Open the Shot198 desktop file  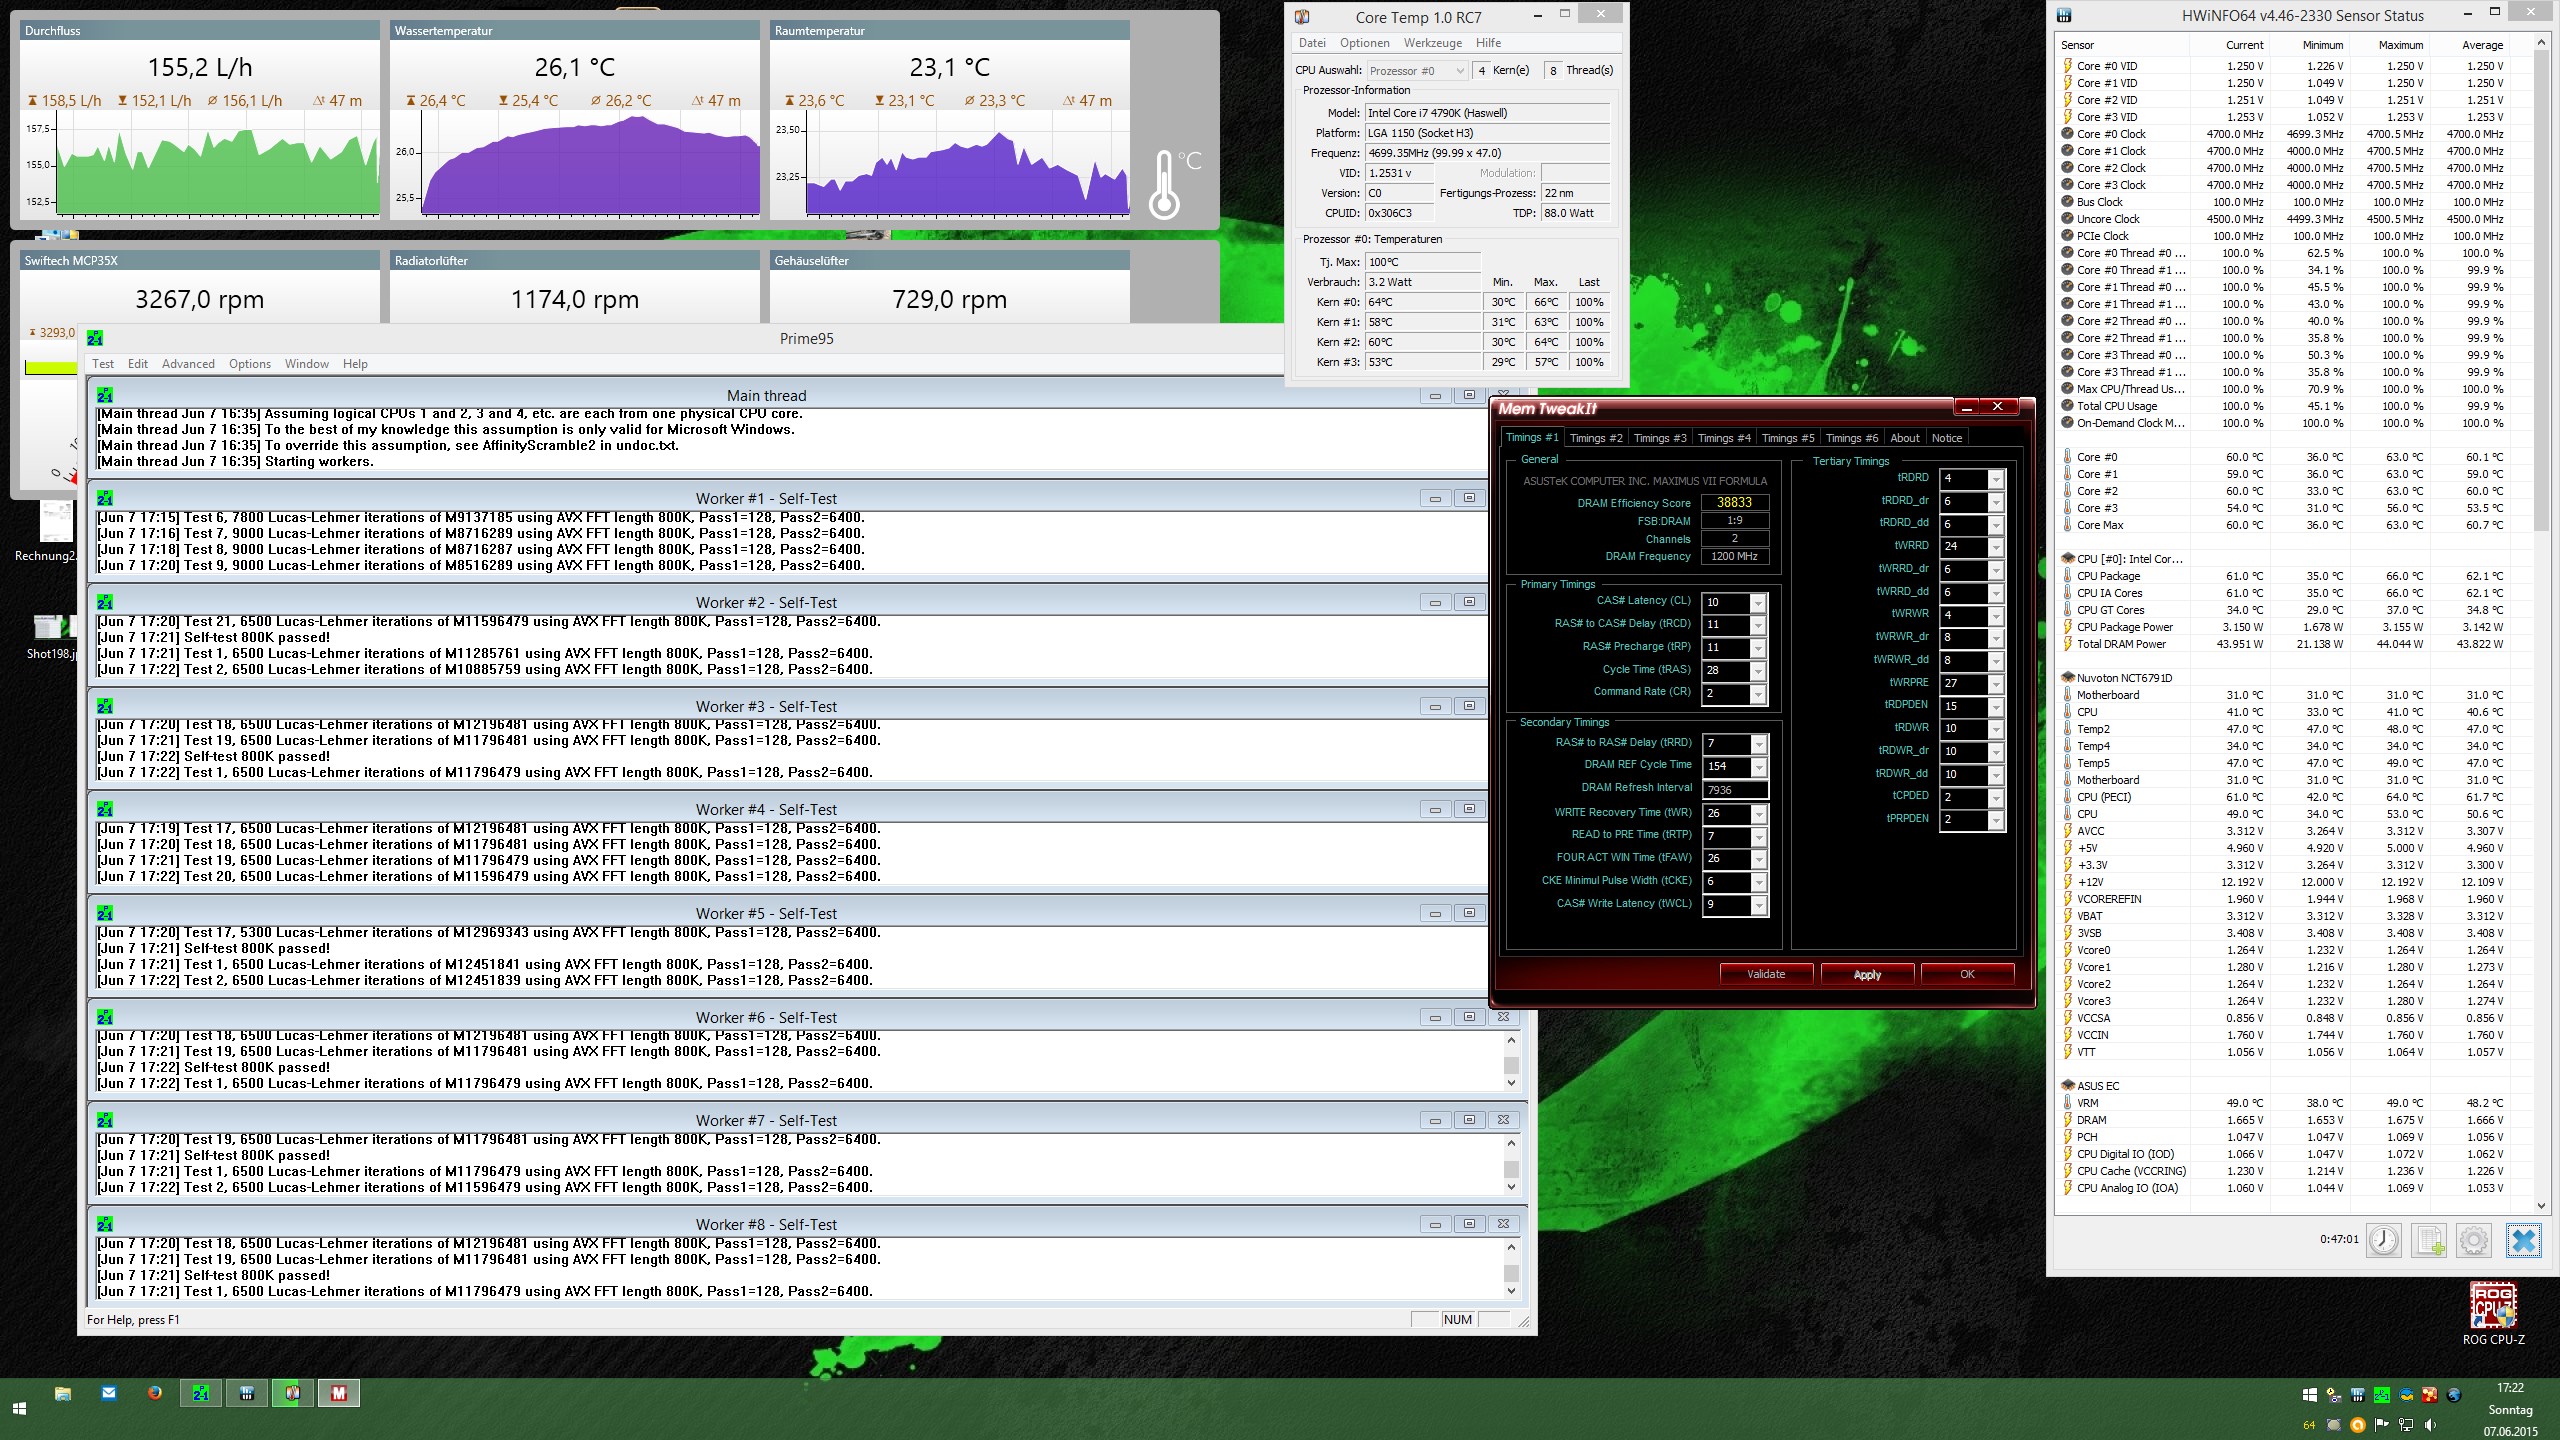(x=52, y=635)
